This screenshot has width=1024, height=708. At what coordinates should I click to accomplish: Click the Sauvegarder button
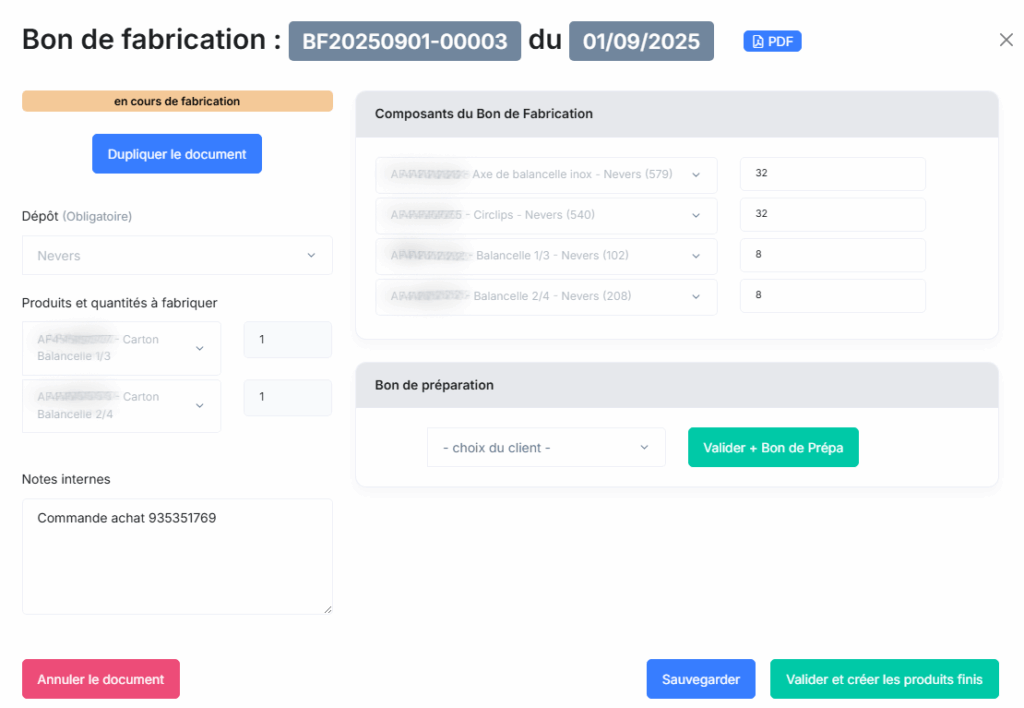tap(701, 679)
